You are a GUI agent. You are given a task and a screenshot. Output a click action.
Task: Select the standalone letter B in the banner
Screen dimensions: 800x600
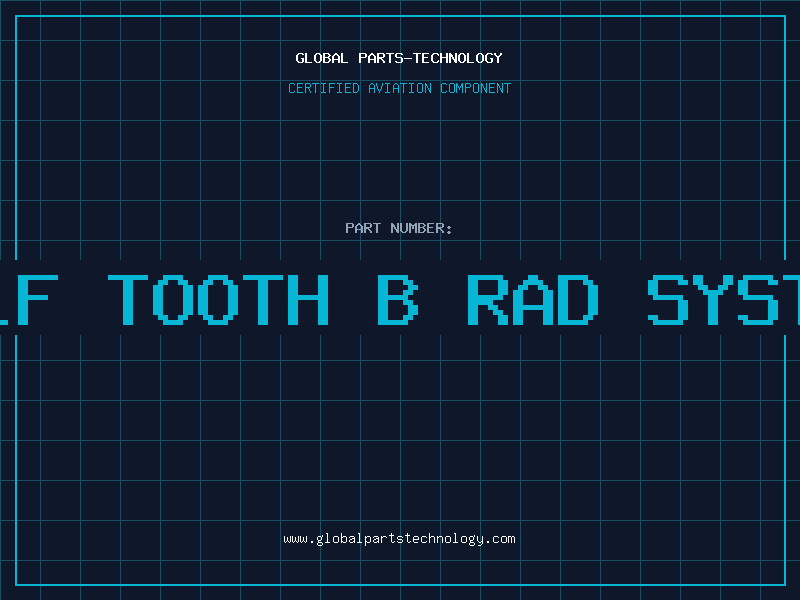point(397,299)
